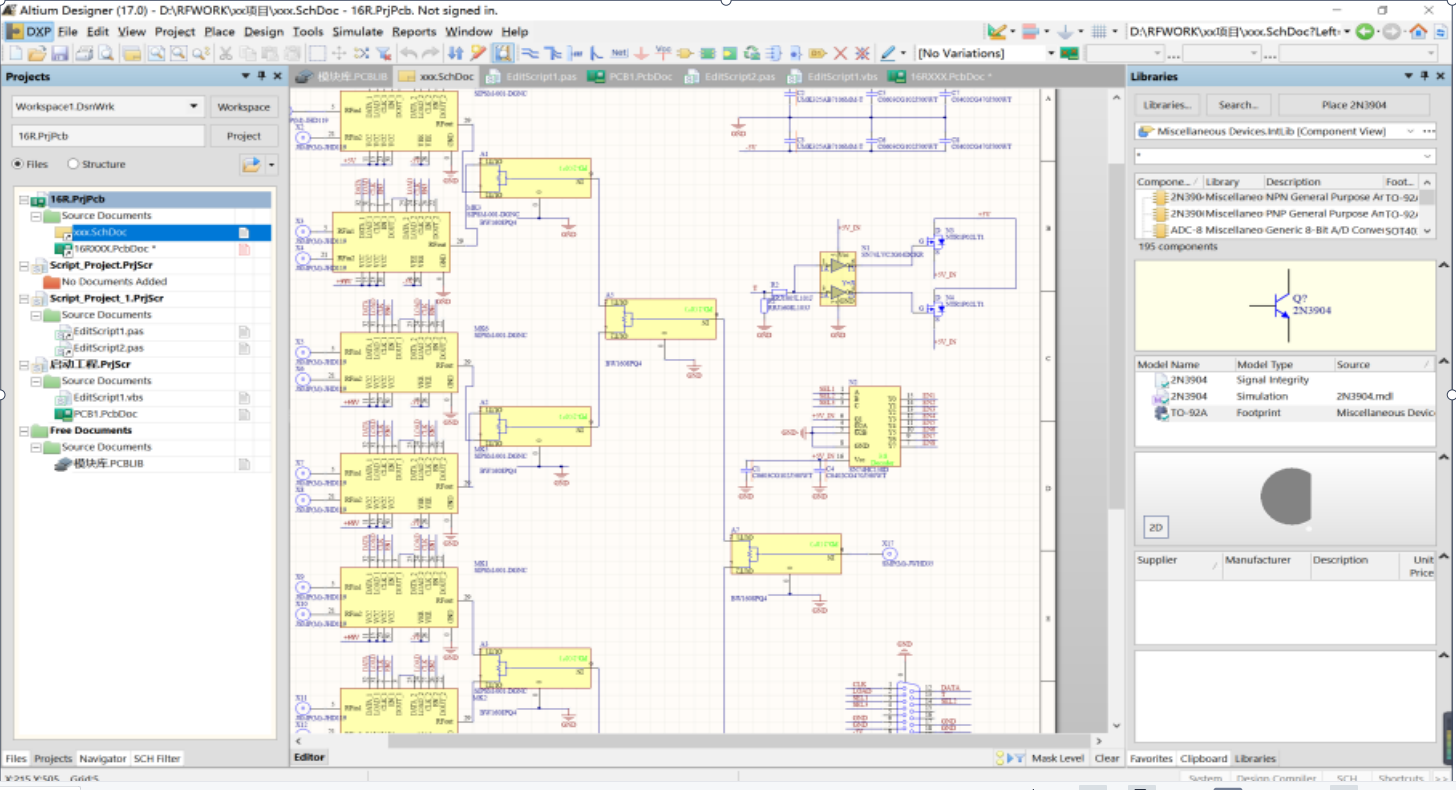The height and width of the screenshot is (790, 1456).
Task: Click the Mask Level button
Action: (1058, 759)
